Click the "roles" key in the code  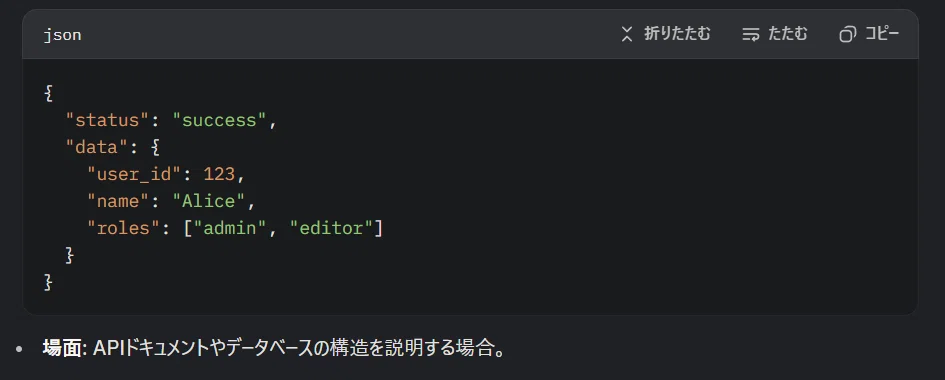(124, 228)
